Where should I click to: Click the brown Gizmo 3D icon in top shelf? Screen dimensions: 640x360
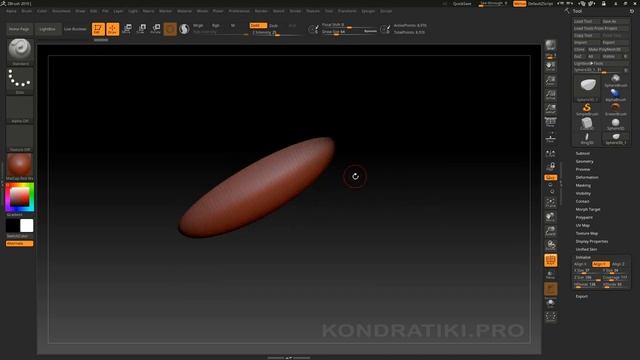tap(170, 29)
